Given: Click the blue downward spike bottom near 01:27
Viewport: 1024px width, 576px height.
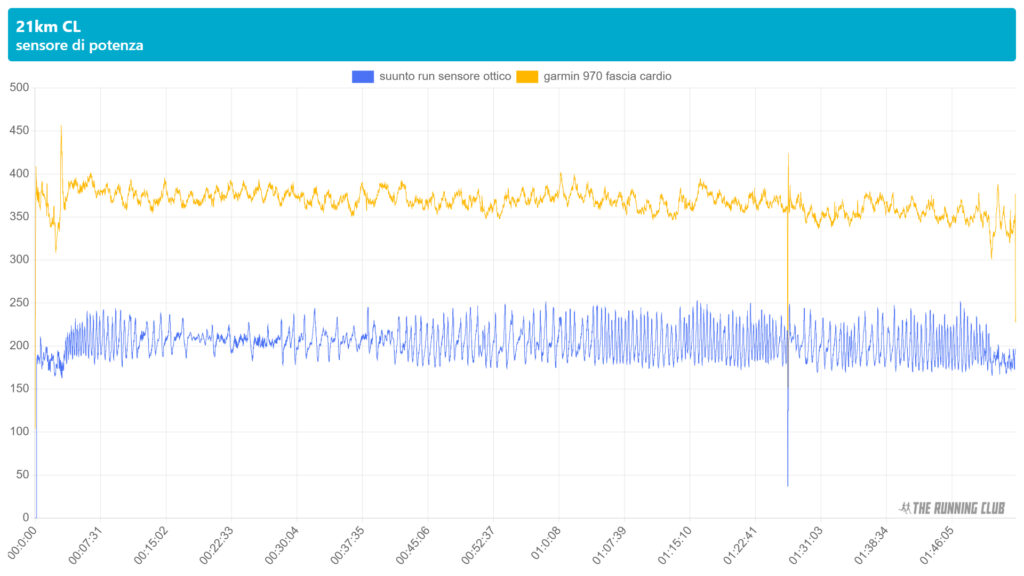Looking at the screenshot, I should tap(787, 484).
